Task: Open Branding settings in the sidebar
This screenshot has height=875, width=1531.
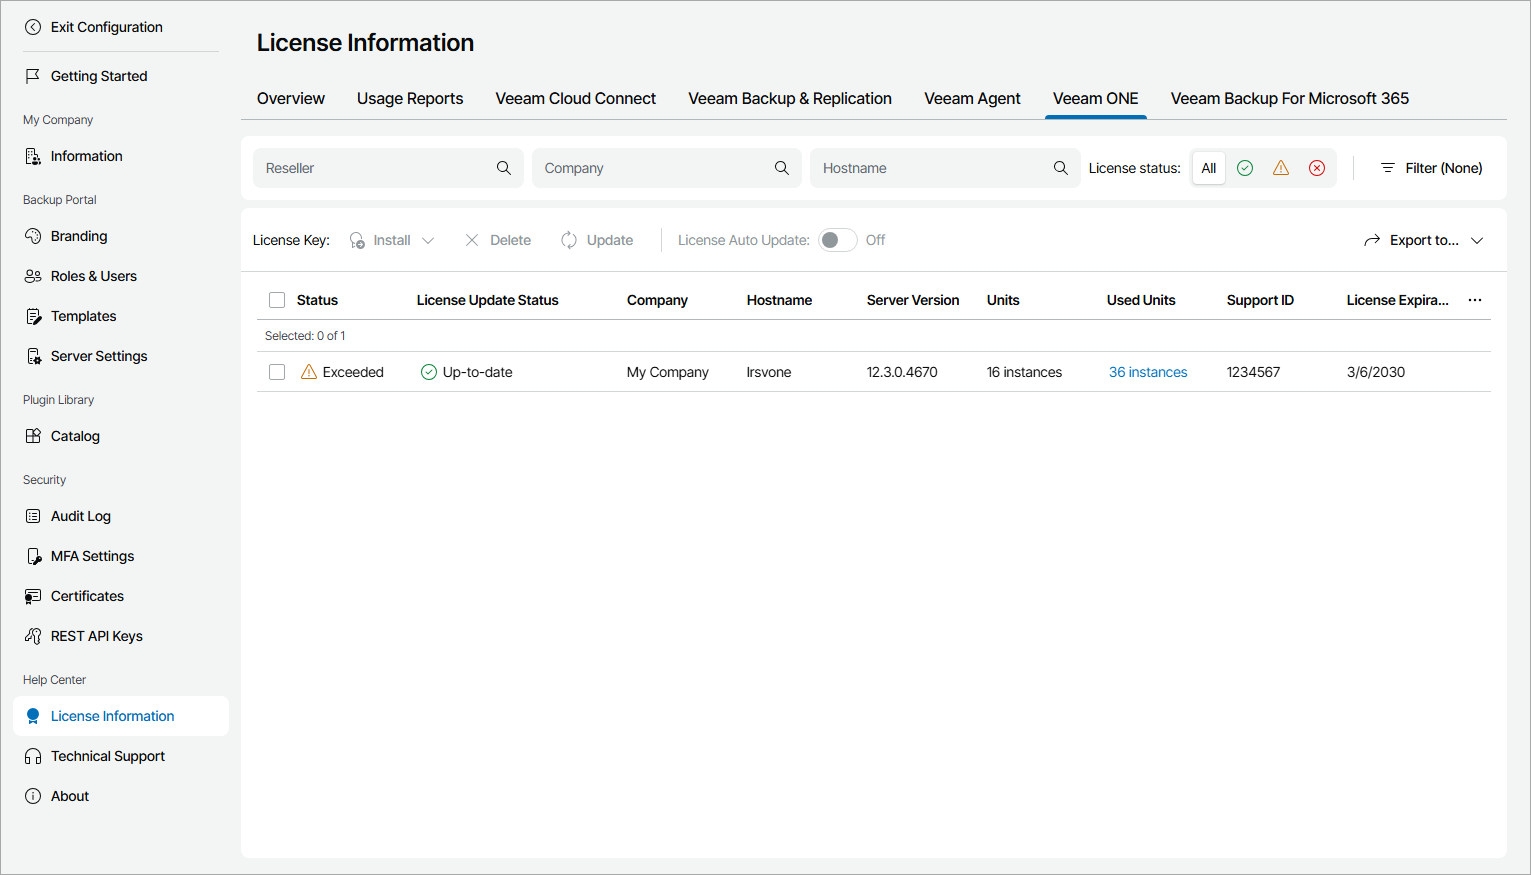Action: click(x=78, y=236)
